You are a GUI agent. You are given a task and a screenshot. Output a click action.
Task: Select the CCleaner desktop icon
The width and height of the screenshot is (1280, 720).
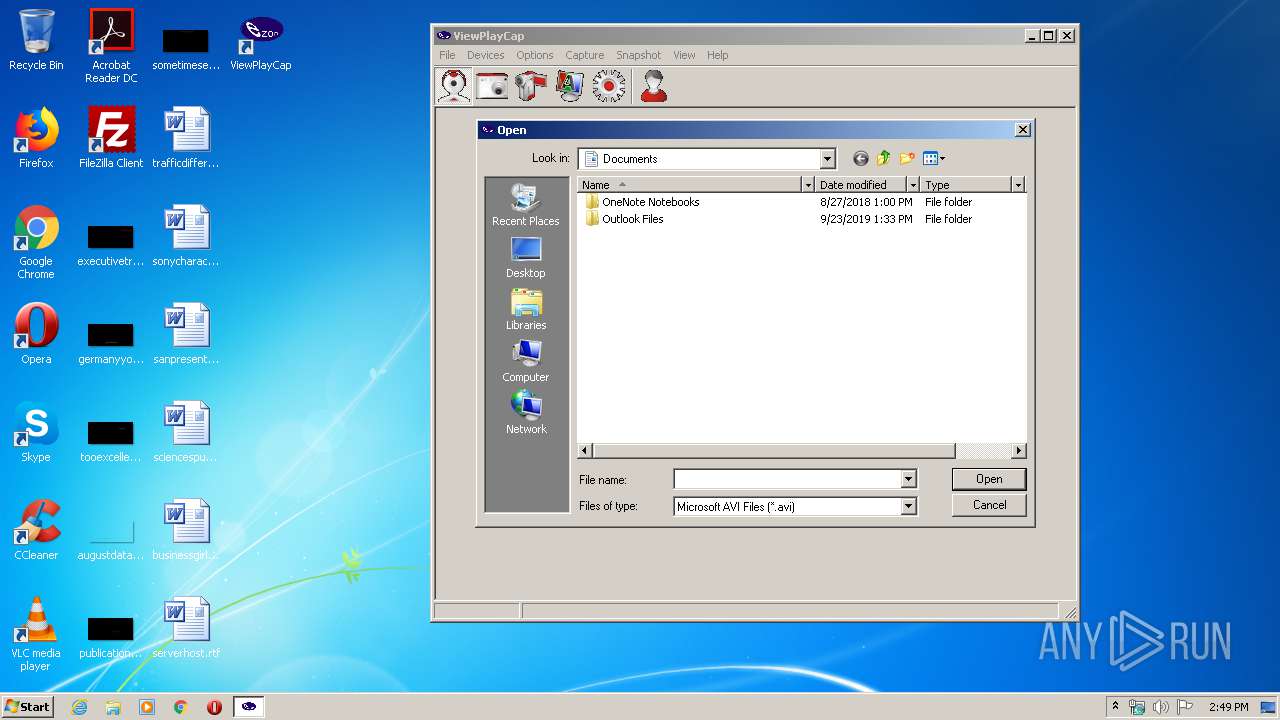click(36, 530)
